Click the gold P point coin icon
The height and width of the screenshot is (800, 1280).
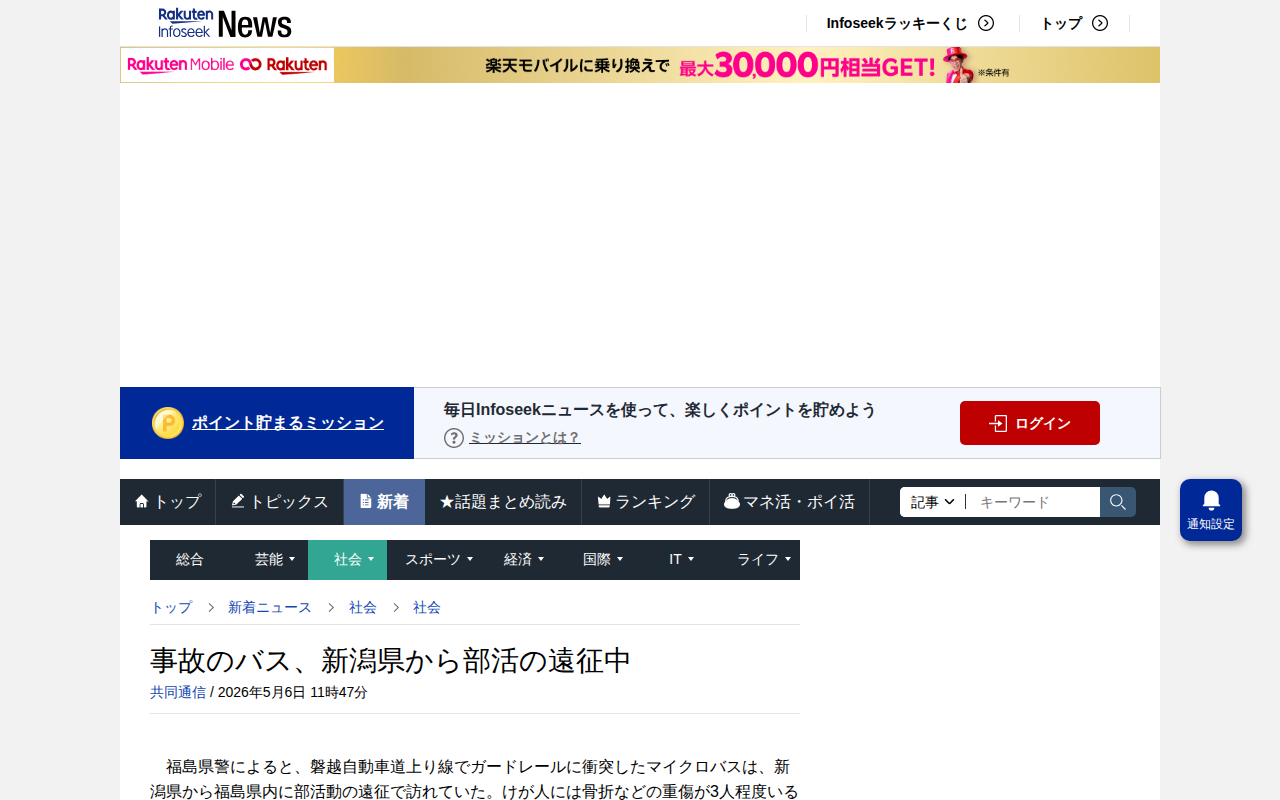[x=168, y=423]
